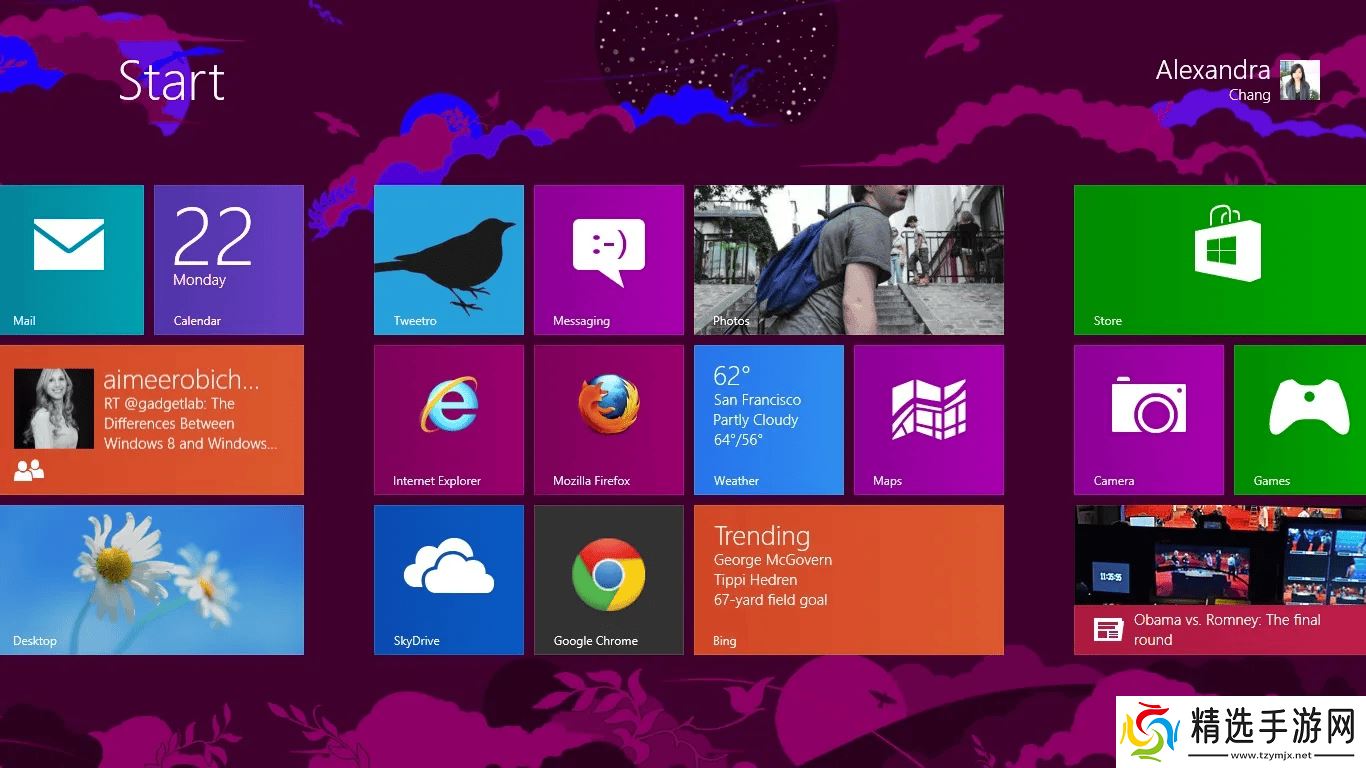The image size is (1366, 768).
Task: Read the Obama vs. Romney news tile
Action: [1220, 579]
